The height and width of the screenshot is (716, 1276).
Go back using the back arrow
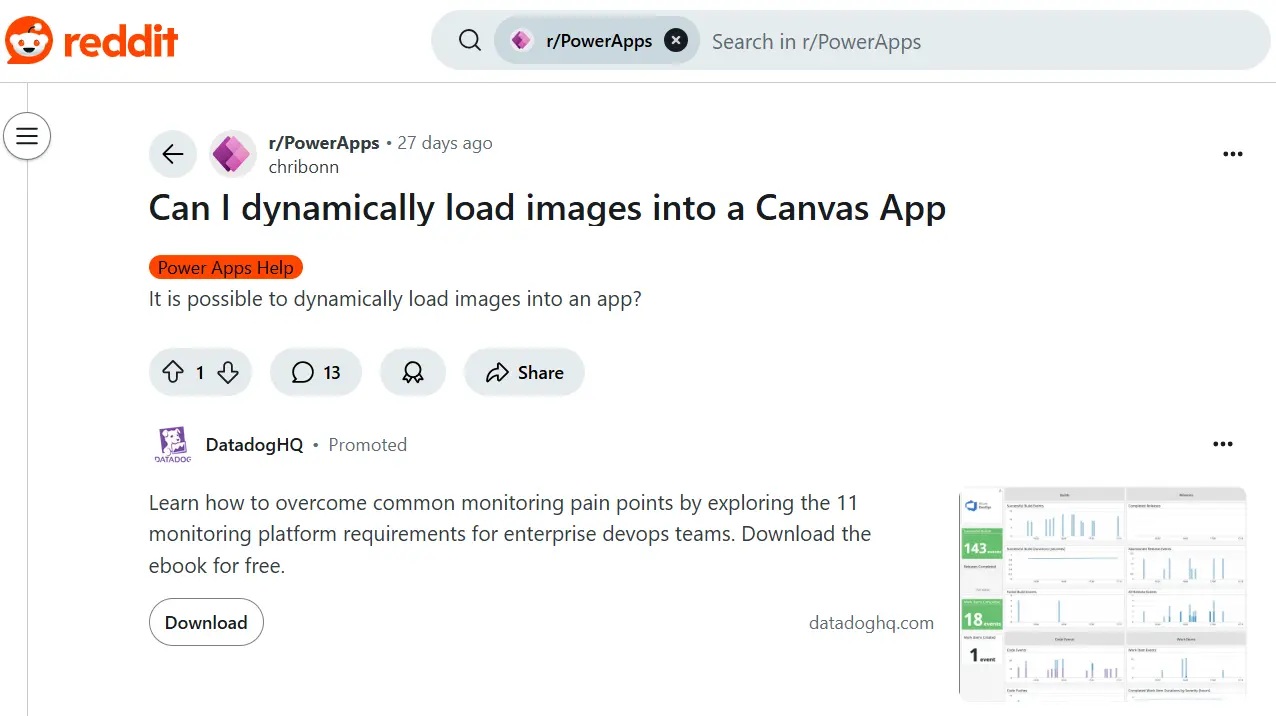tap(172, 154)
